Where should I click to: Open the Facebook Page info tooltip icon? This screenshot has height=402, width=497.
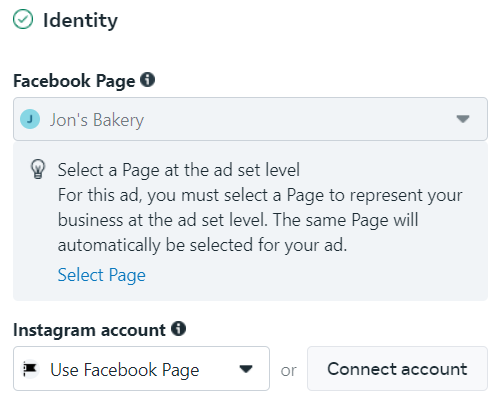tap(147, 80)
